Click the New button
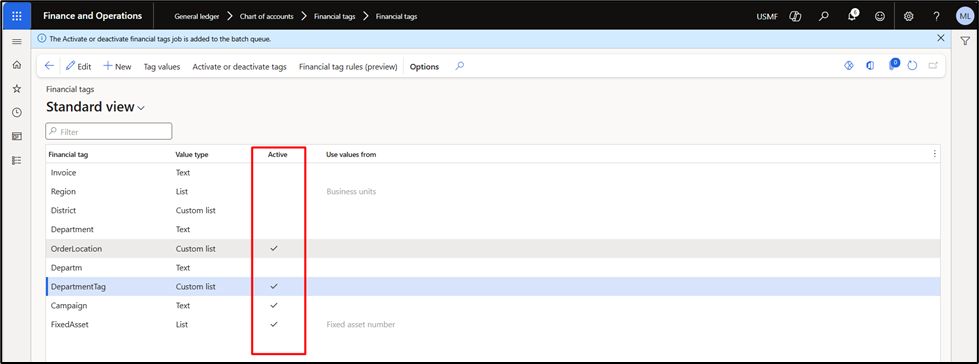 click(117, 67)
